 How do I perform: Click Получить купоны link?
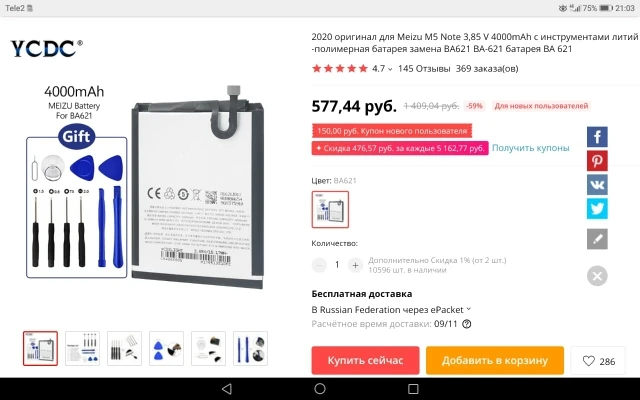click(x=530, y=148)
